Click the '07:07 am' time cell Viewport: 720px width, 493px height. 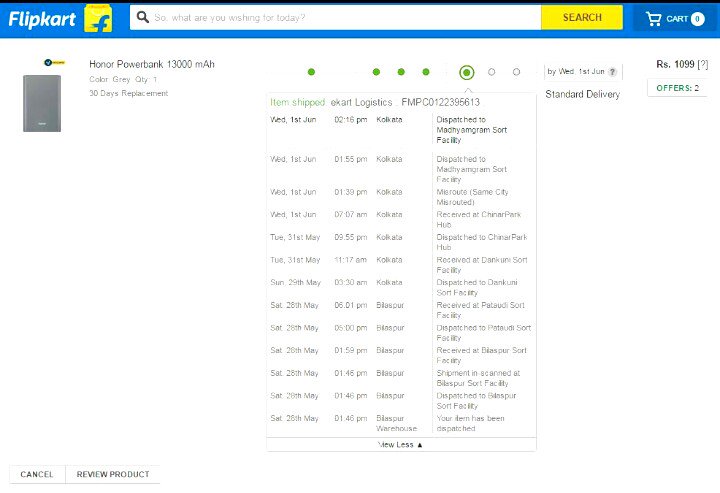pos(351,214)
